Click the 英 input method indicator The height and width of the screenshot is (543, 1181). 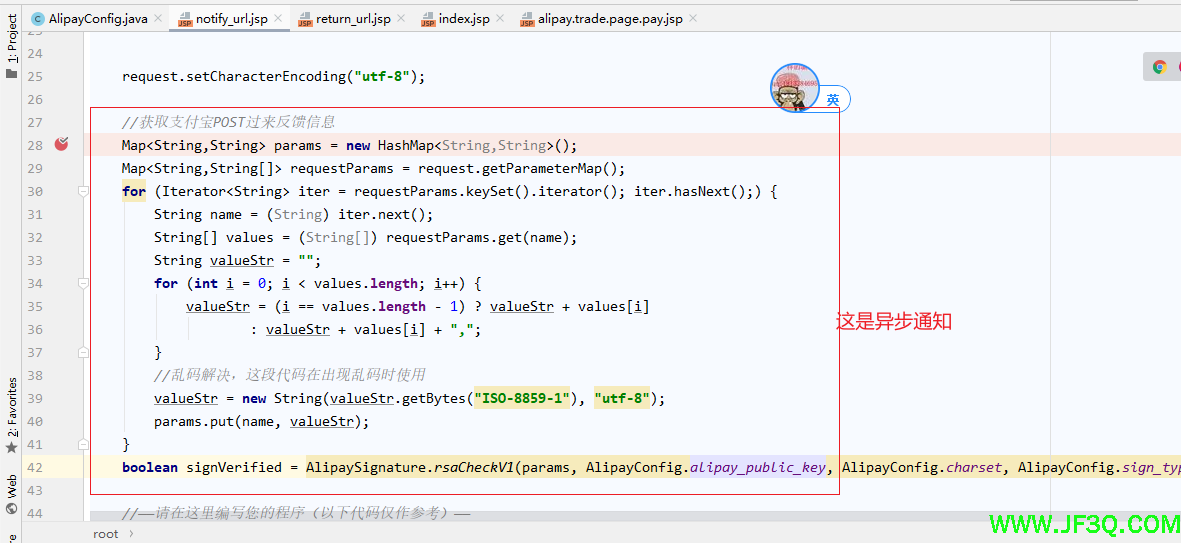[x=833, y=100]
